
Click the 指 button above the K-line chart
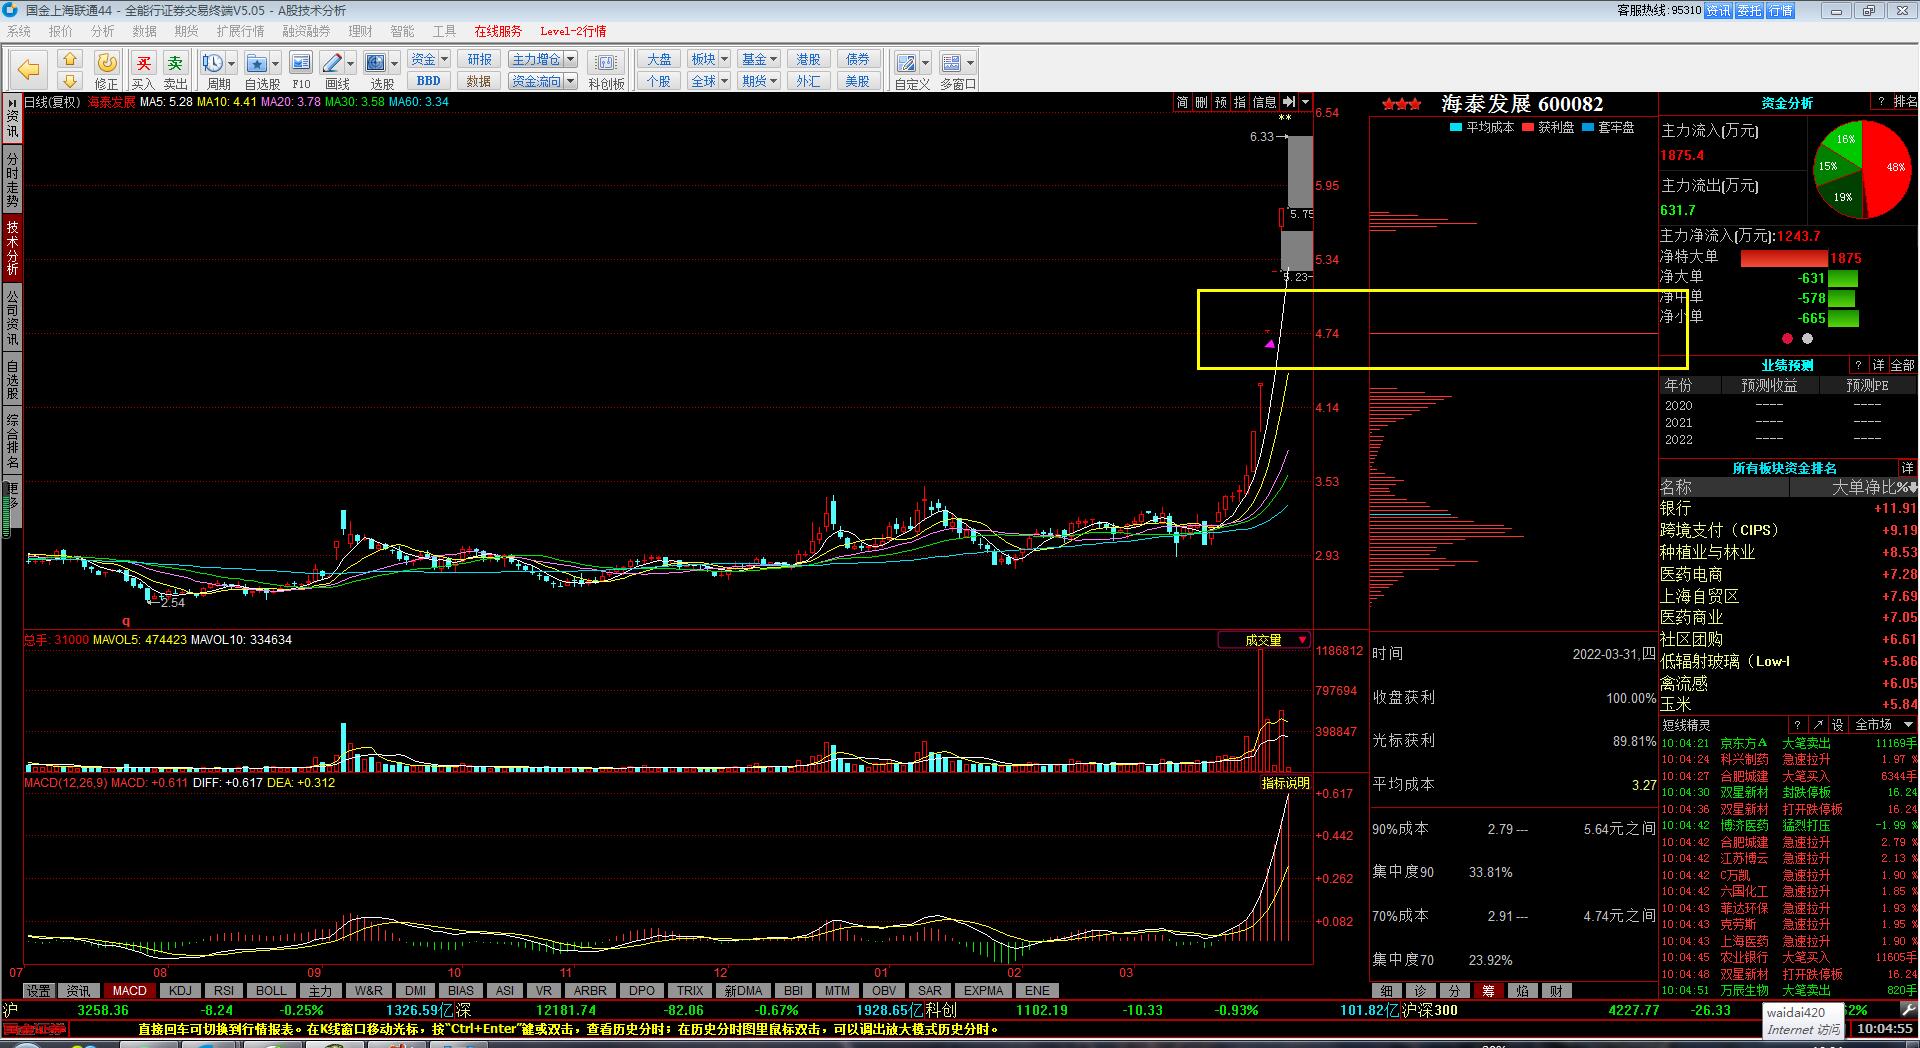pos(1240,102)
